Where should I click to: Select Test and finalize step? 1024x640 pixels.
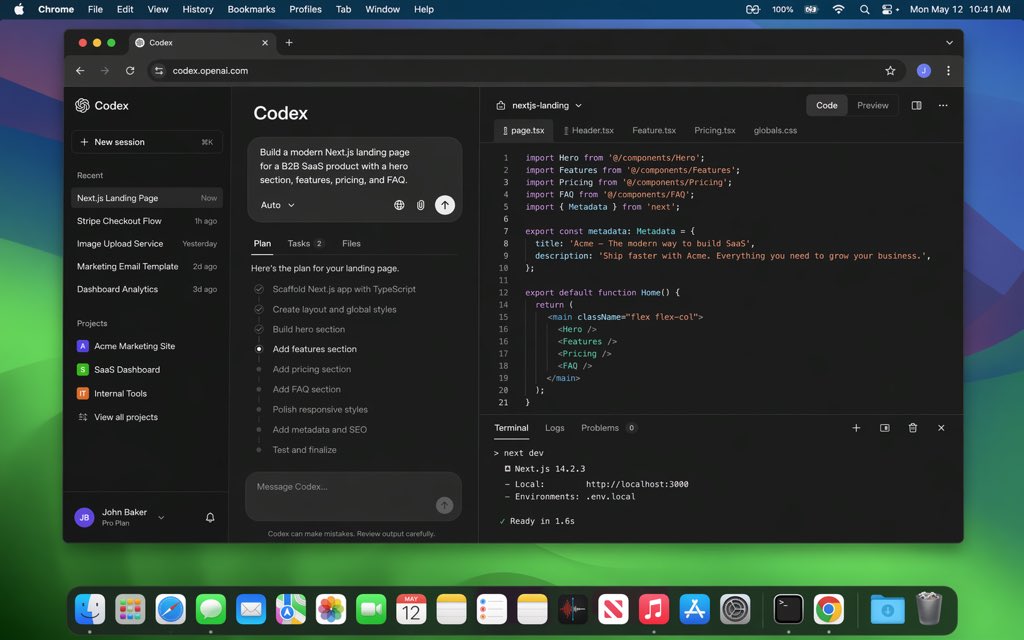(304, 450)
